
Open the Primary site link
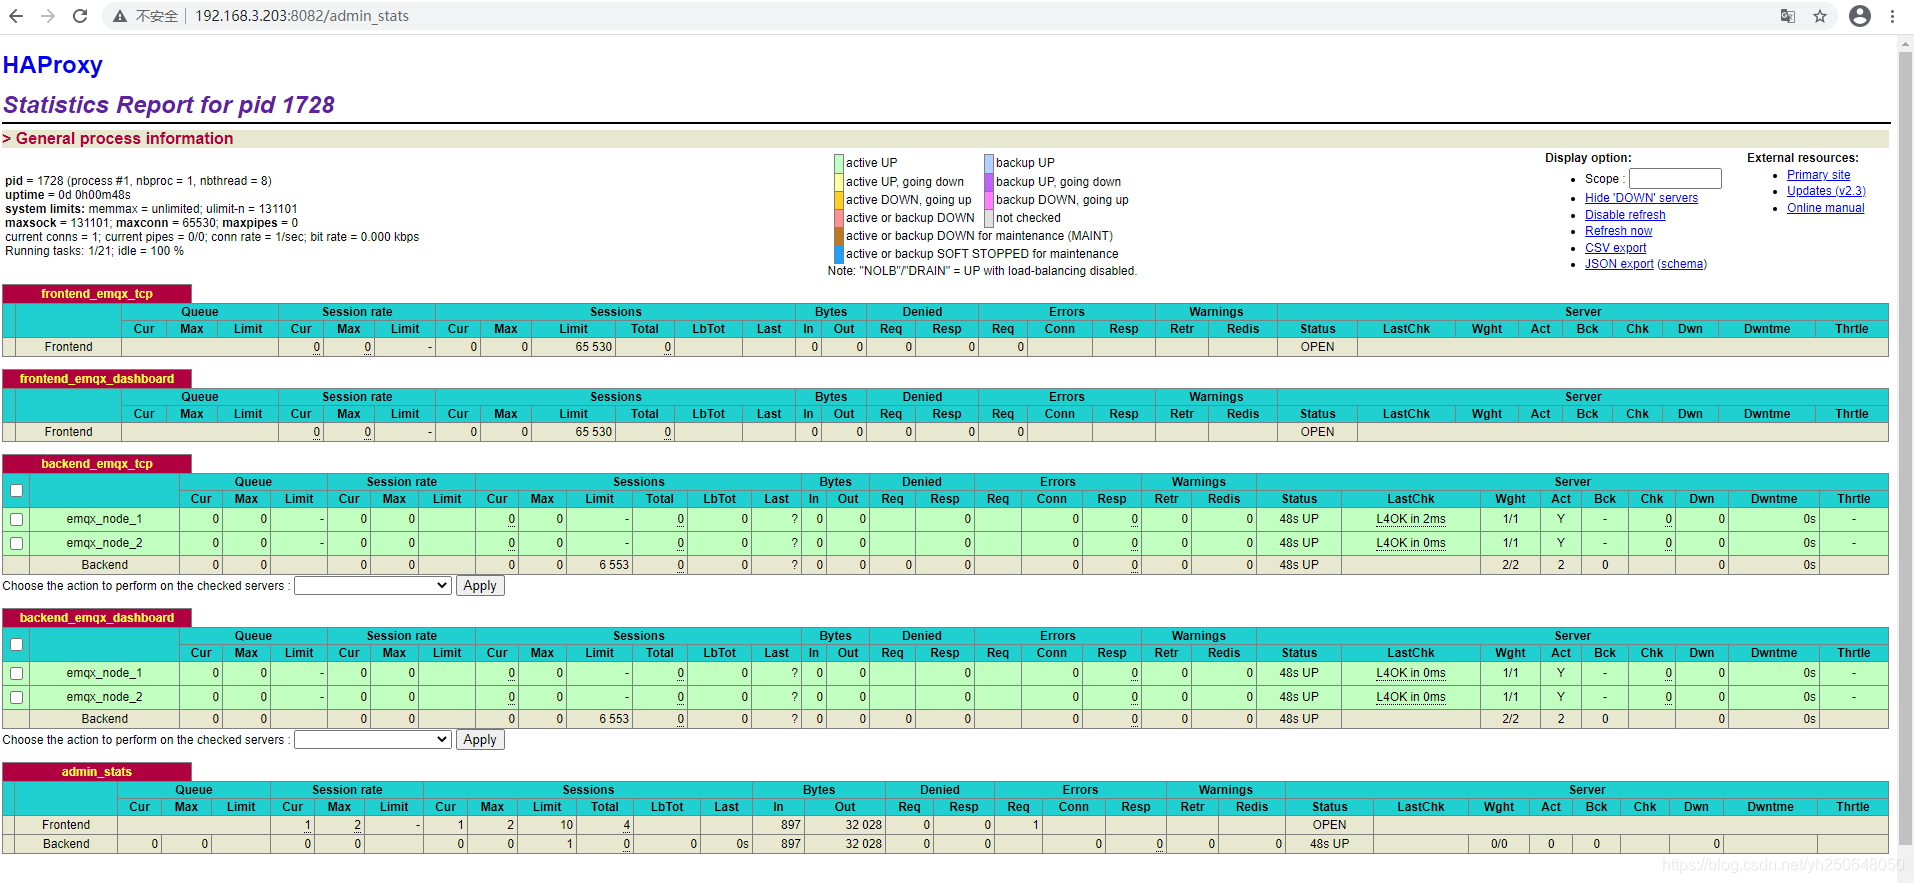(x=1818, y=175)
